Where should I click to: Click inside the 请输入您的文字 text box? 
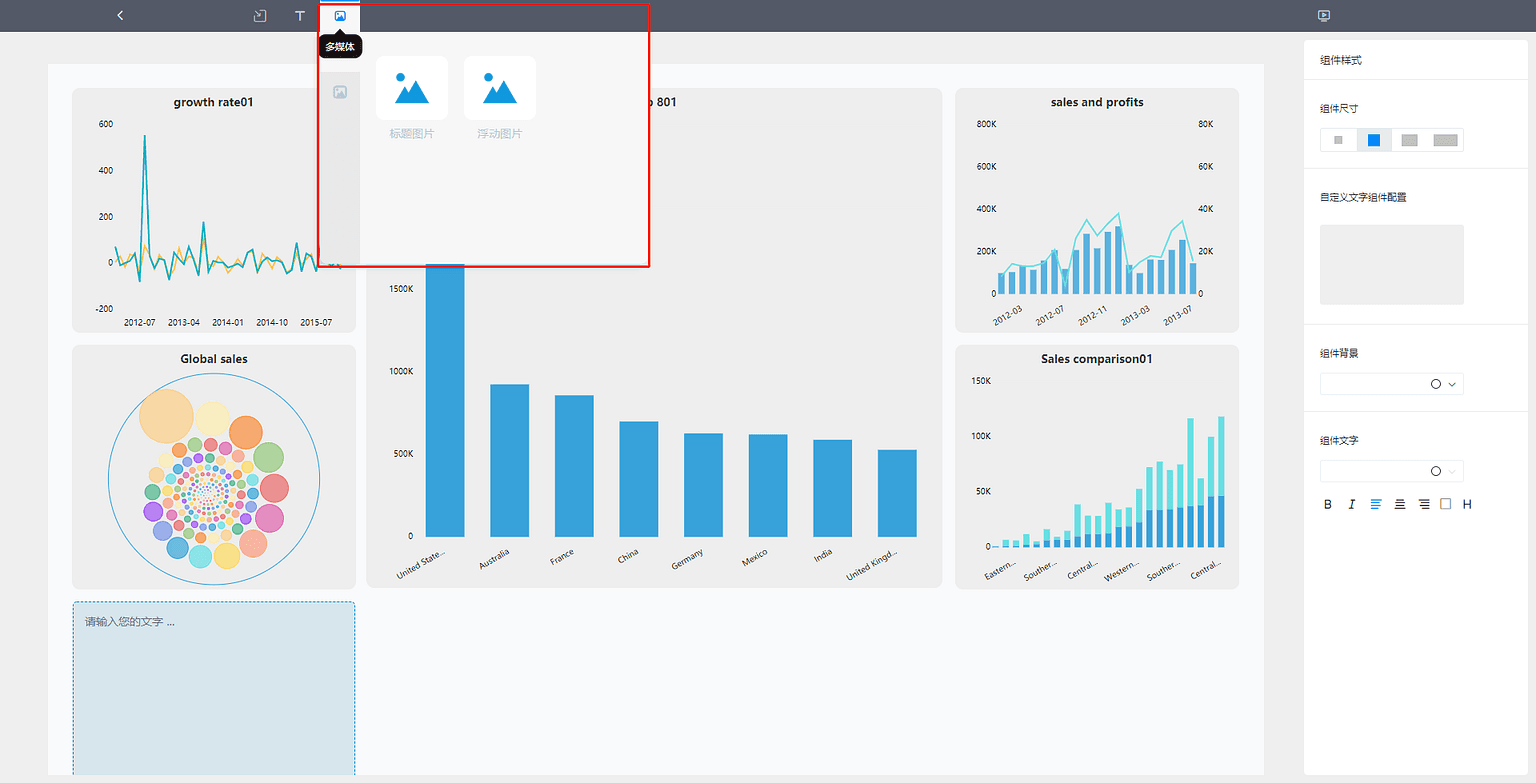point(214,688)
